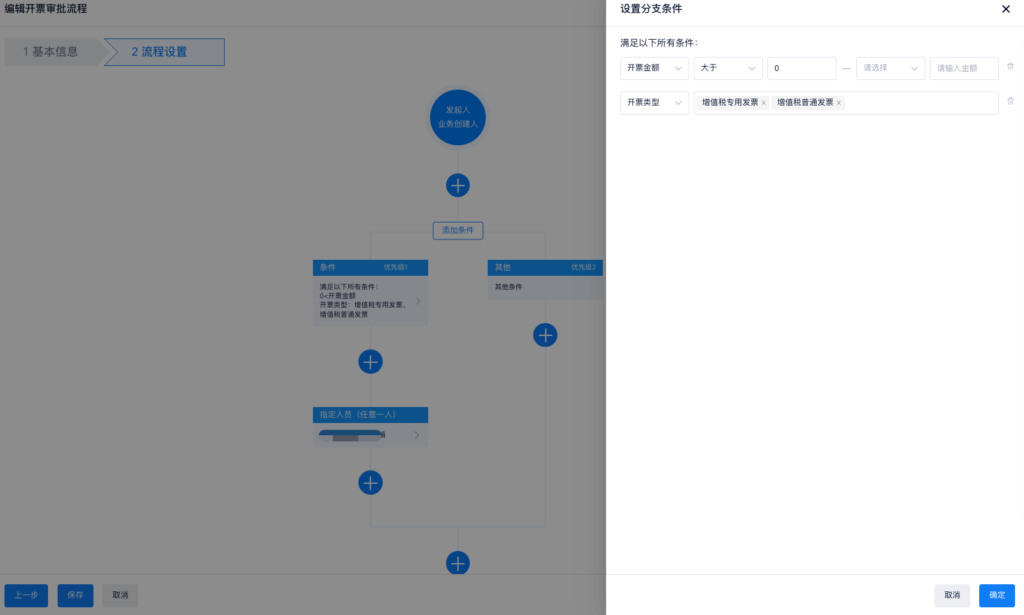
Task: Add node below 指定人员 approver card
Action: click(x=370, y=483)
